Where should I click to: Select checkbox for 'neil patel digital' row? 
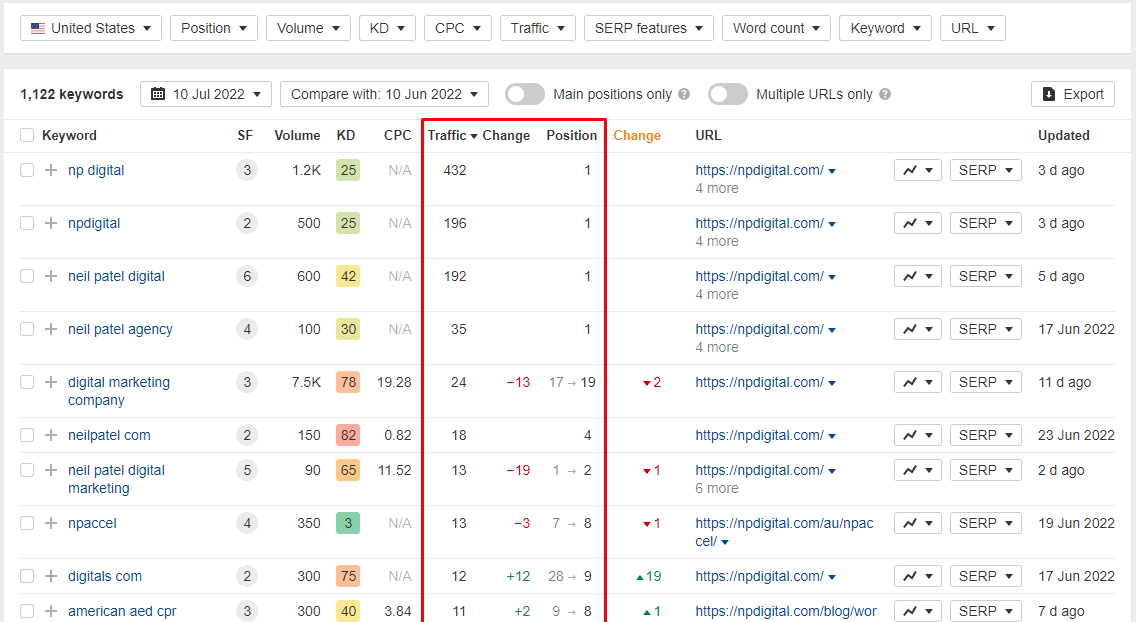pyautogui.click(x=27, y=276)
